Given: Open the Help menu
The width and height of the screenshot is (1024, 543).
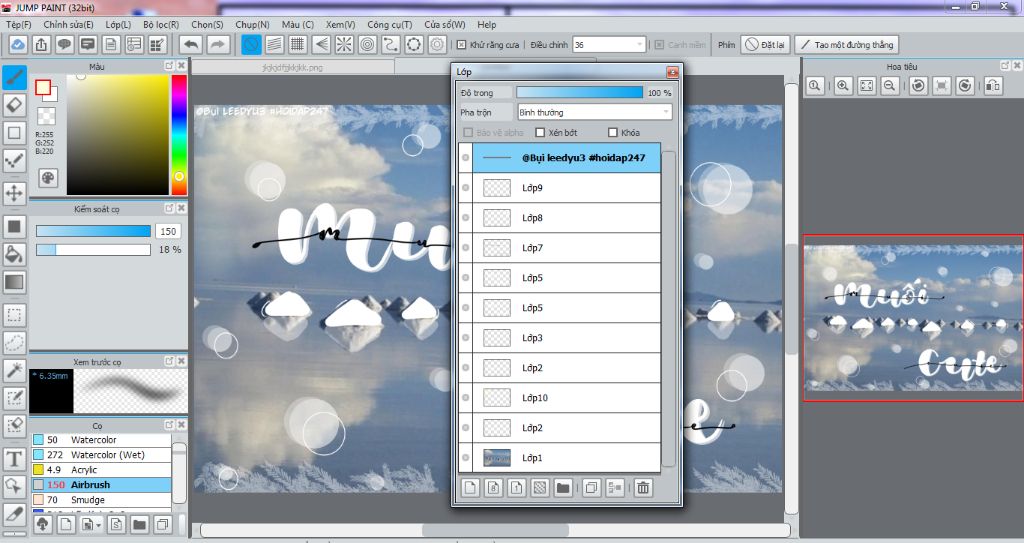Looking at the screenshot, I should pyautogui.click(x=487, y=24).
